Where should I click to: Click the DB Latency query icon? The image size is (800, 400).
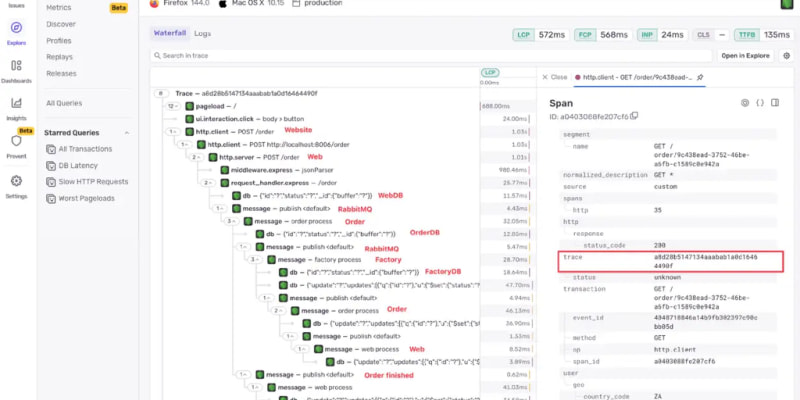tap(51, 165)
